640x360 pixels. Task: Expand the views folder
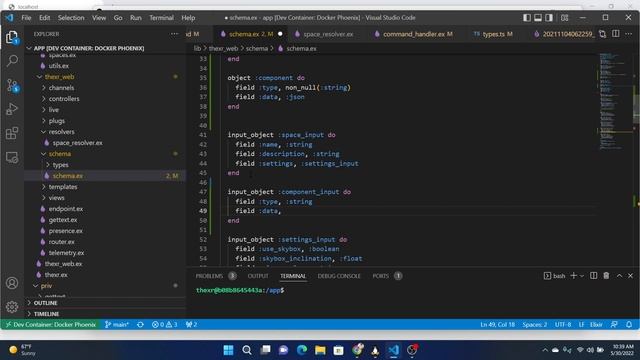coord(44,198)
